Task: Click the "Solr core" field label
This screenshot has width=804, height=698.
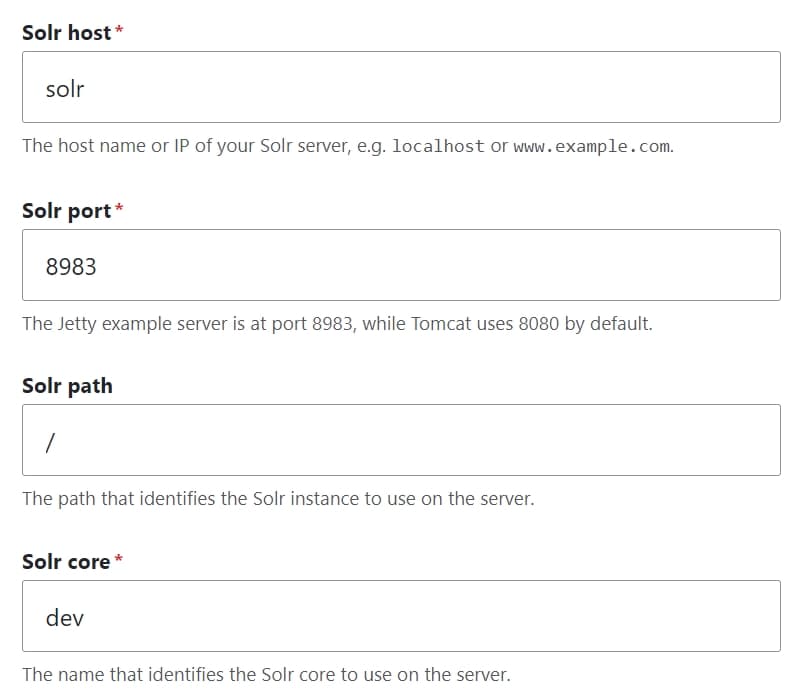Action: click(x=66, y=562)
